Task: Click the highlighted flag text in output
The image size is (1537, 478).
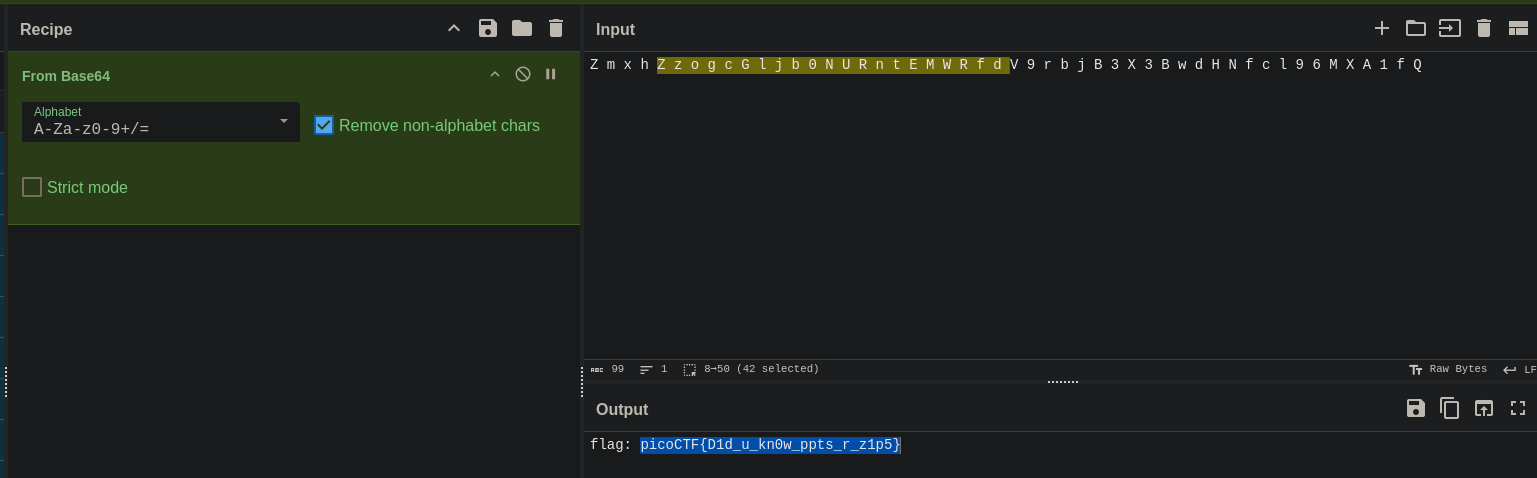Action: (770, 445)
